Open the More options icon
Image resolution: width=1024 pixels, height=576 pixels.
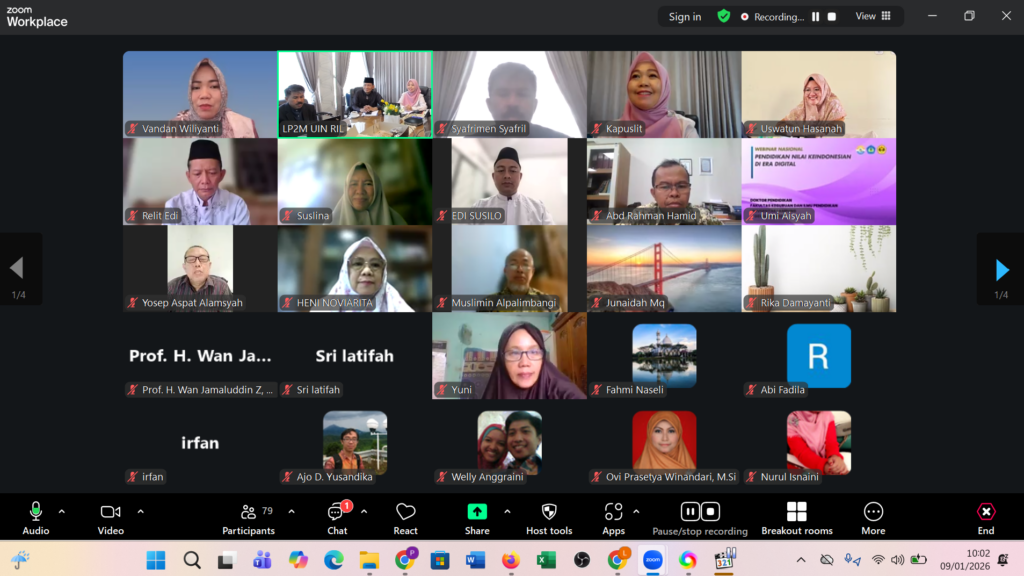click(x=873, y=512)
